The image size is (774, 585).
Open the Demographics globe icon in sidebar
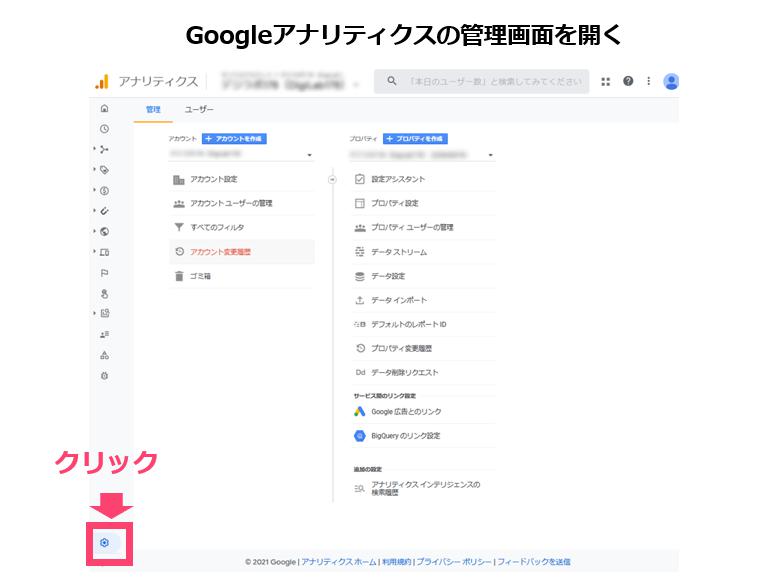[104, 232]
